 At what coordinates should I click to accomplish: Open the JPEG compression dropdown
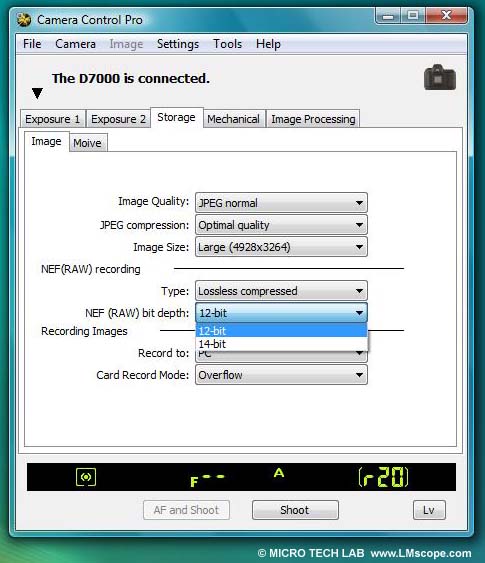(281, 225)
